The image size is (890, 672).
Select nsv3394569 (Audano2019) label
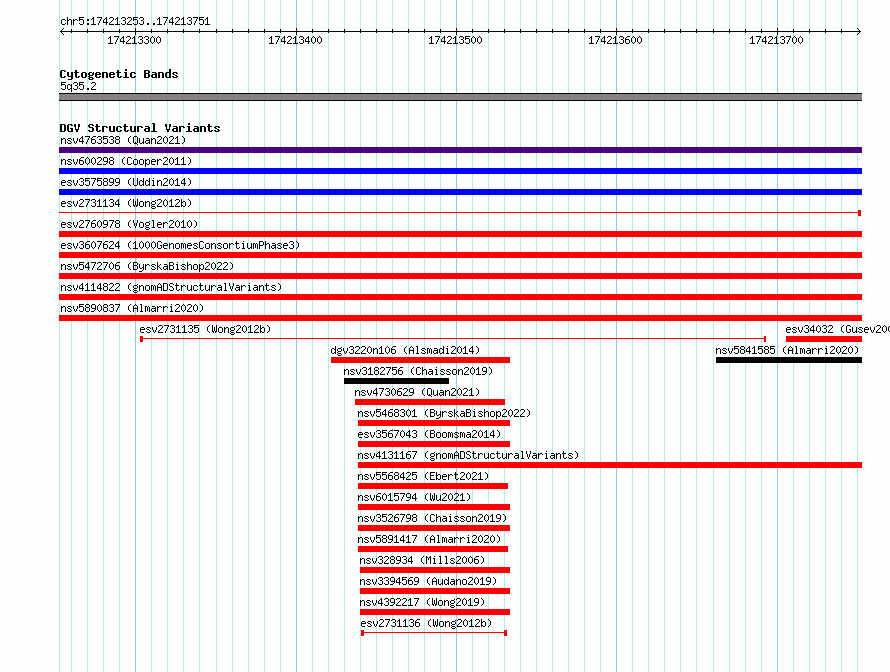point(428,581)
